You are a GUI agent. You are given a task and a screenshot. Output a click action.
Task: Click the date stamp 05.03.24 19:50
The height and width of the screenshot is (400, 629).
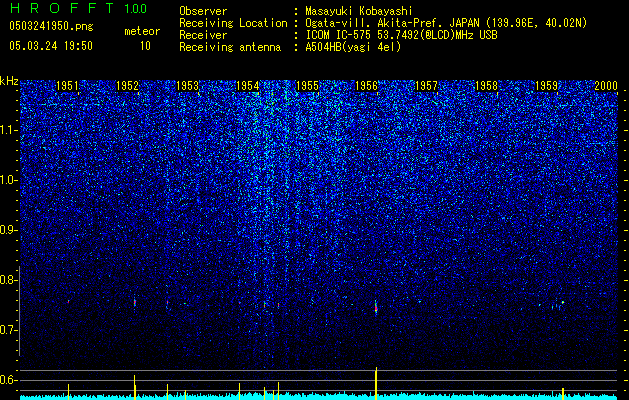tap(51, 46)
